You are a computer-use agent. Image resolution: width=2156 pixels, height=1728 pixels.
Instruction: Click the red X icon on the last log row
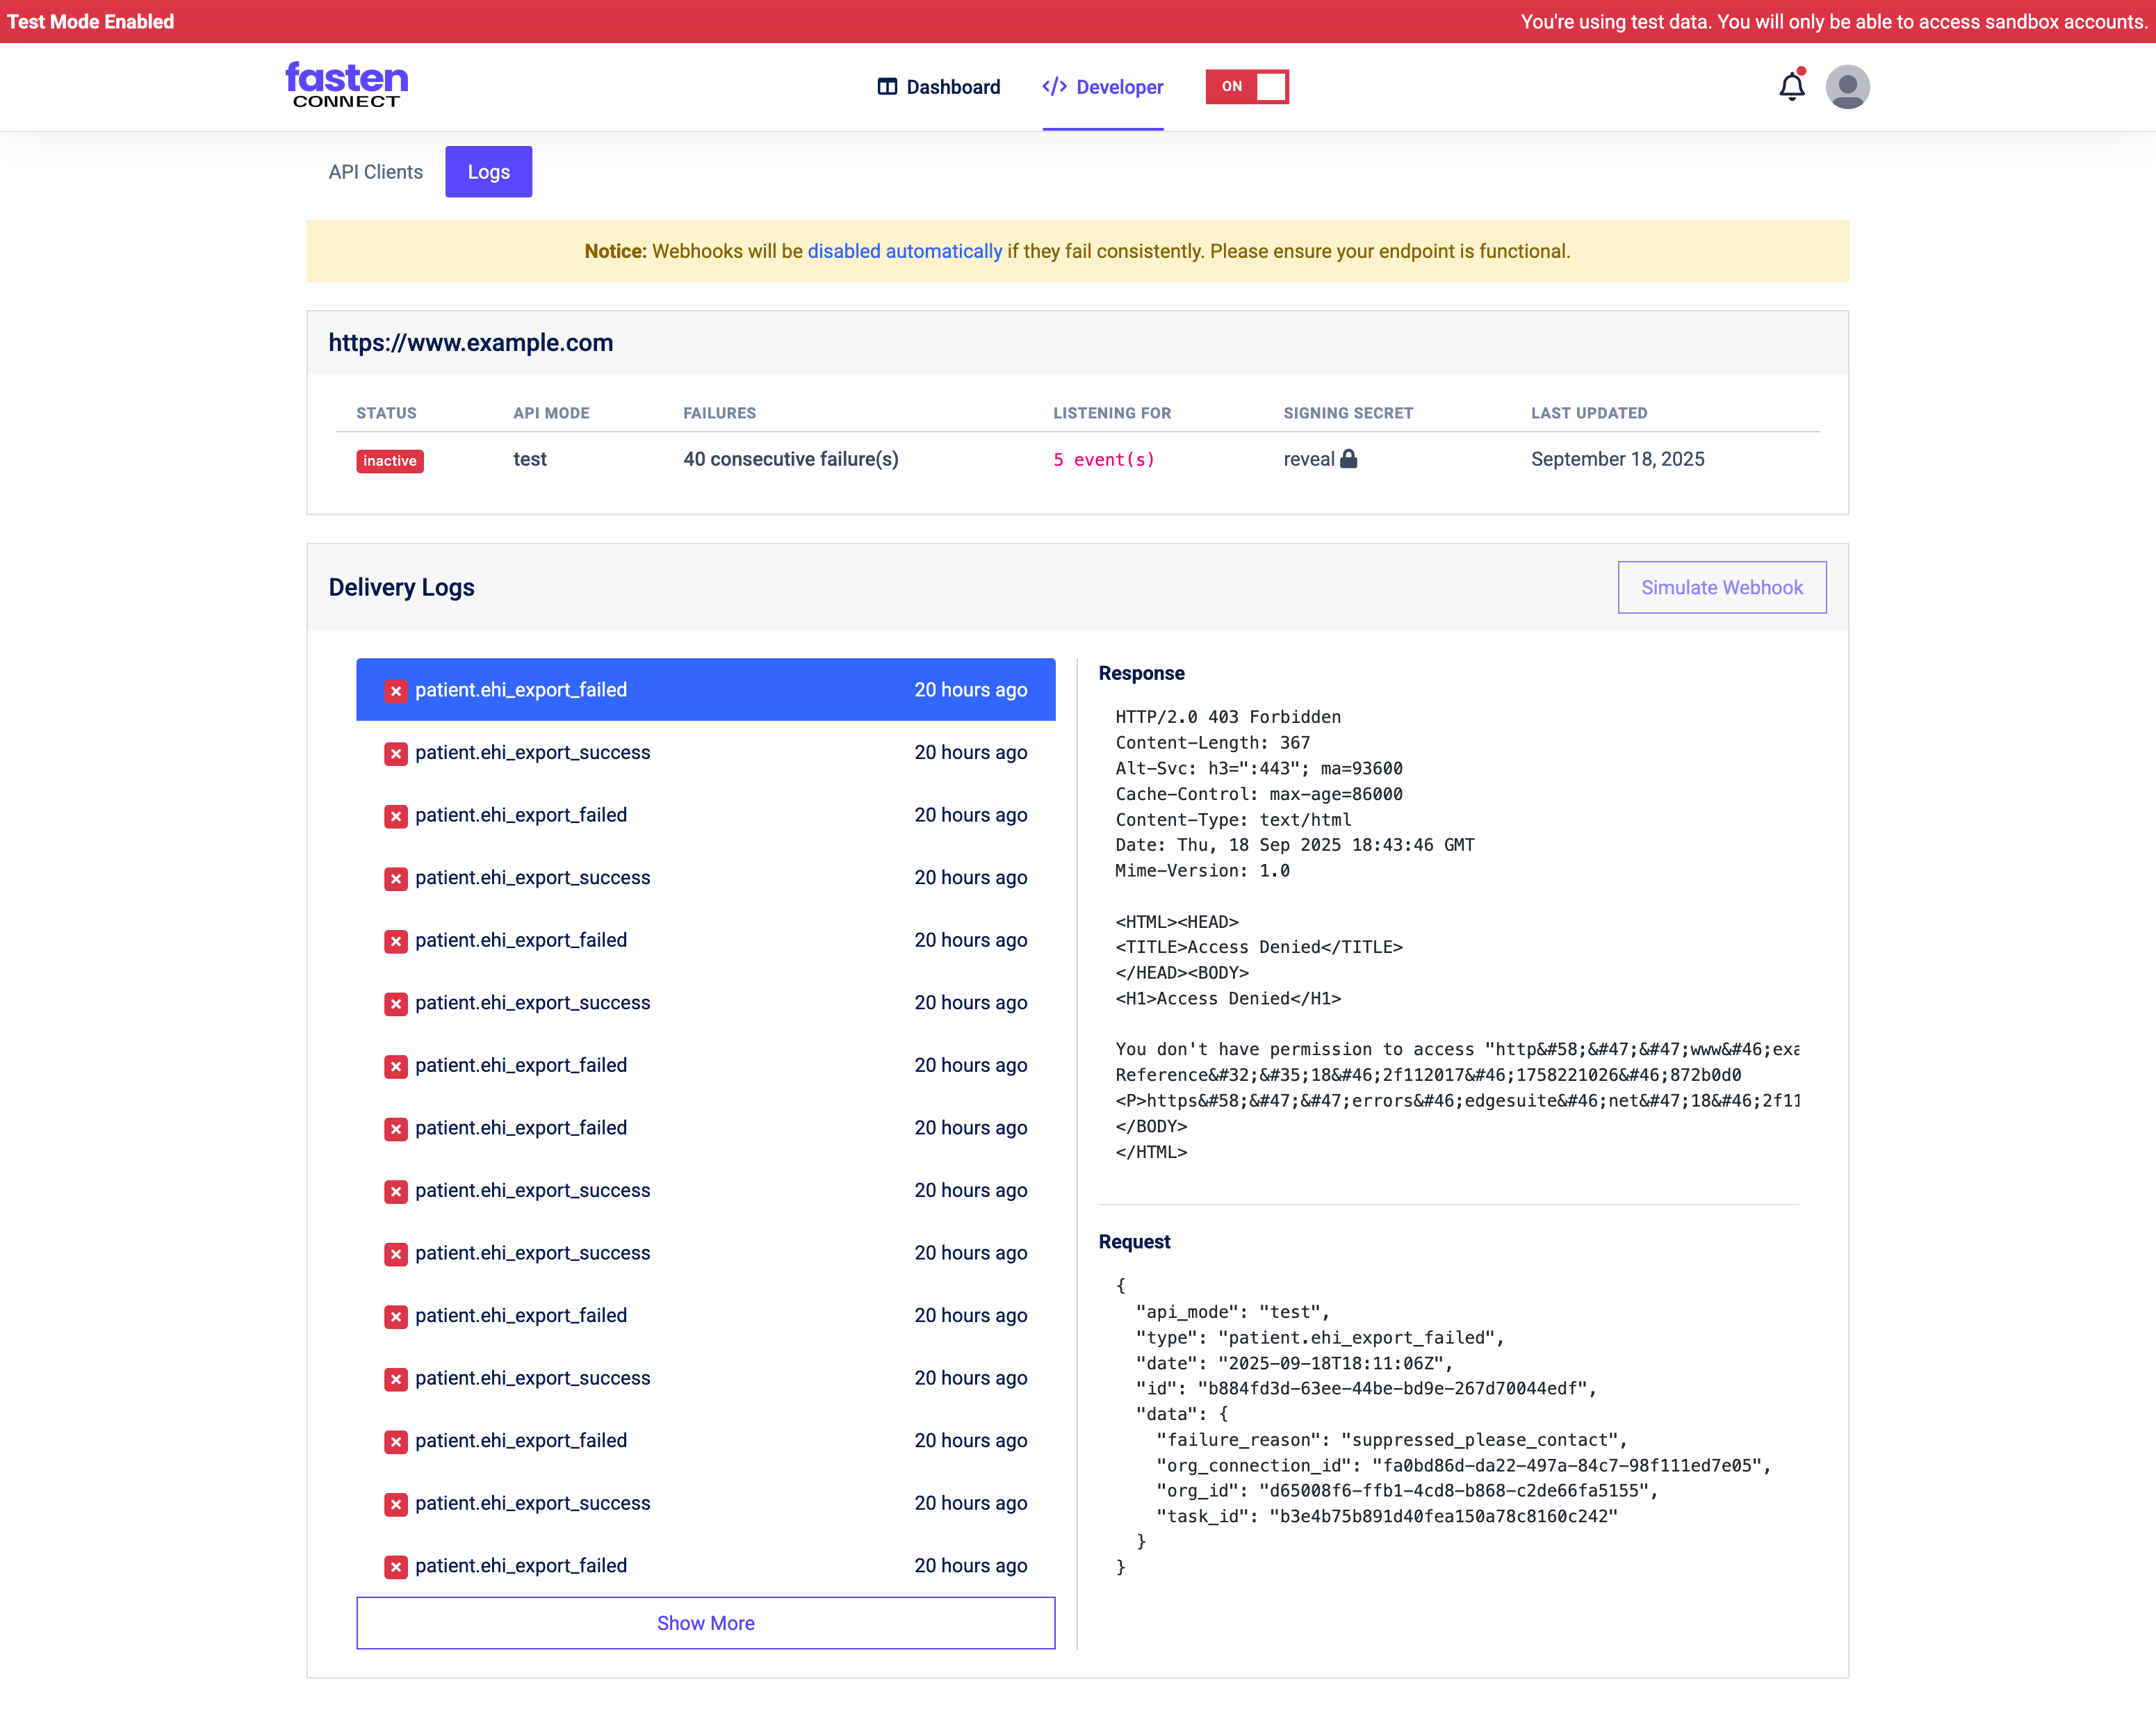click(x=396, y=1567)
